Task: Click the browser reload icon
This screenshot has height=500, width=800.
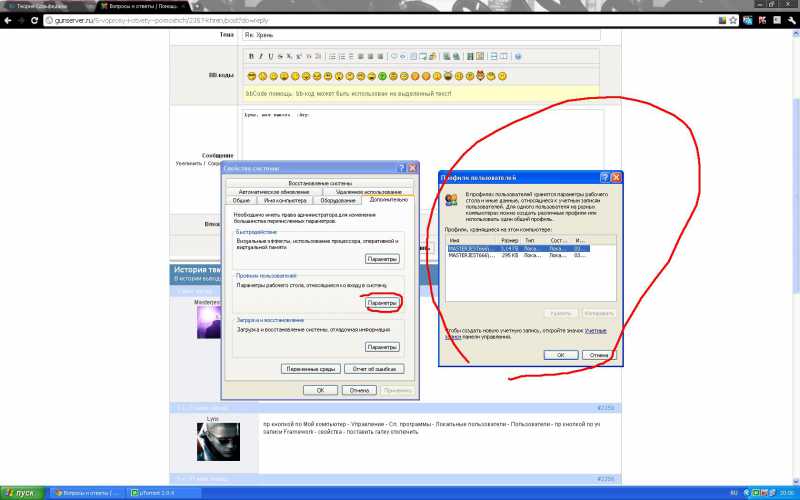Action: (33, 19)
